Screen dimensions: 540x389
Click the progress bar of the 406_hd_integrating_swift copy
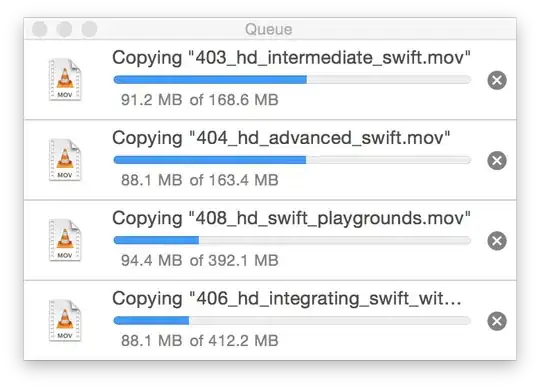click(292, 320)
